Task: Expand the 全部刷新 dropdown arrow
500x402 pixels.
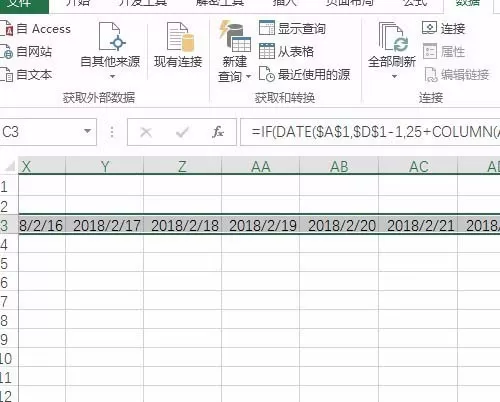Action: point(394,77)
